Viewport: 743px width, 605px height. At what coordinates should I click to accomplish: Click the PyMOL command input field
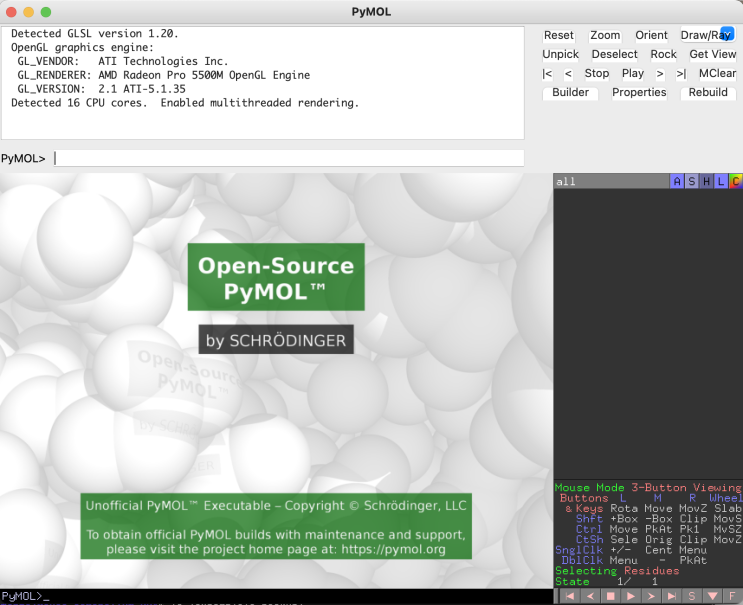click(x=288, y=158)
